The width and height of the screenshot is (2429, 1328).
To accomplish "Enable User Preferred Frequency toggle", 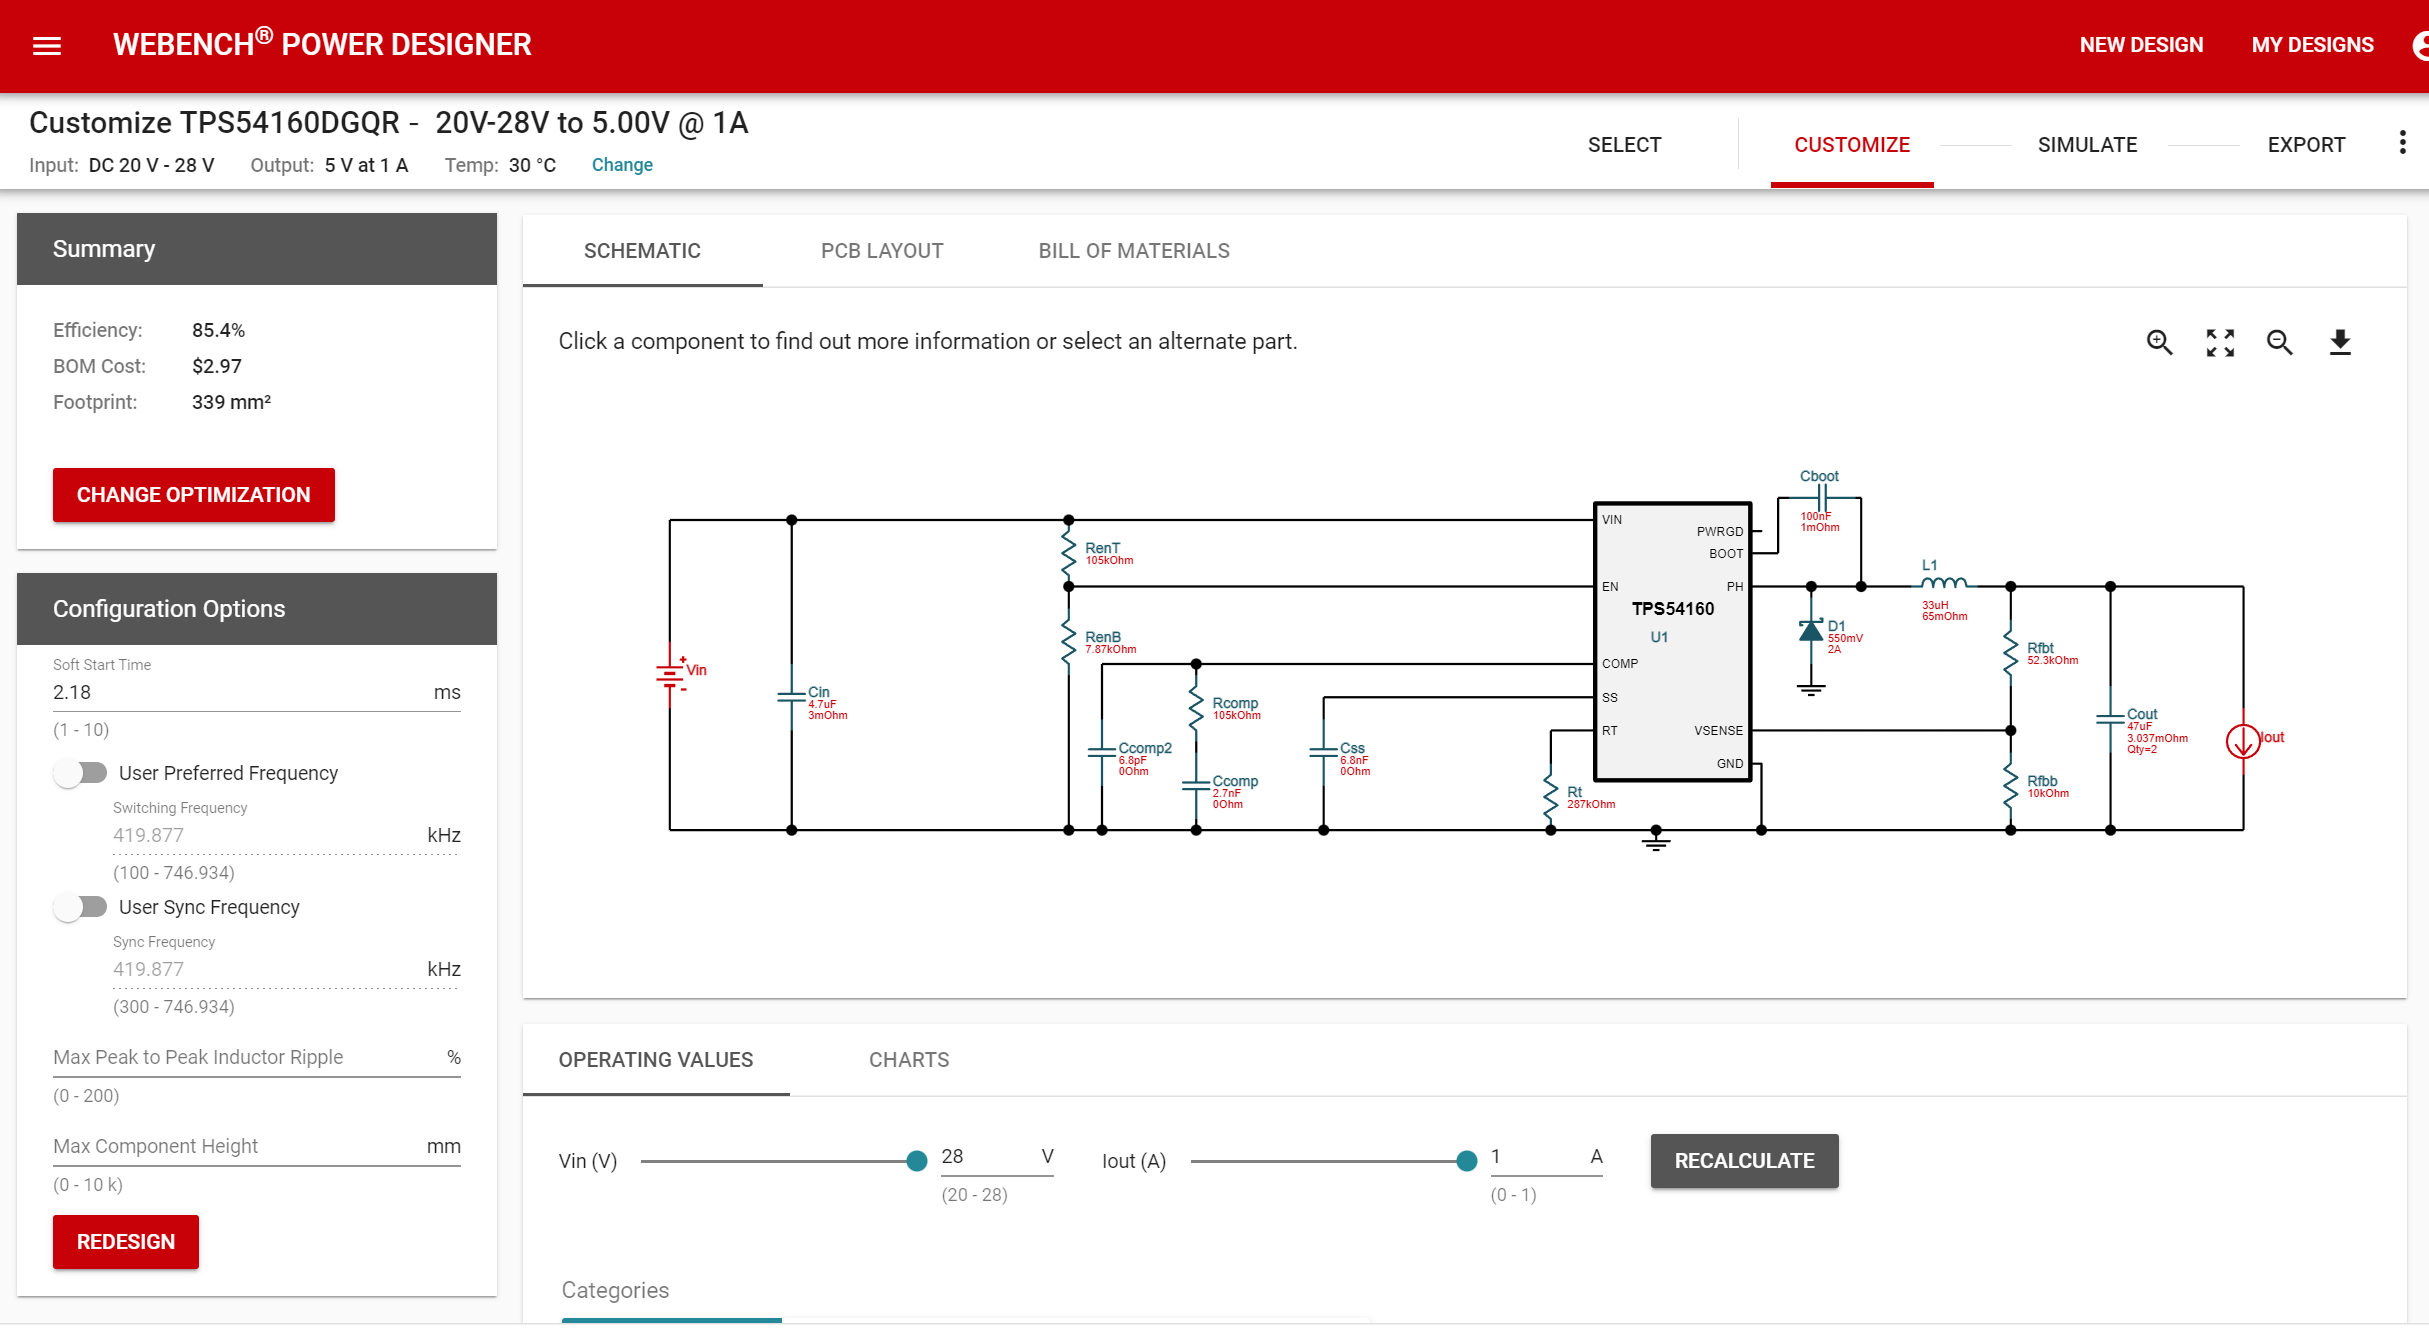I will [x=81, y=773].
